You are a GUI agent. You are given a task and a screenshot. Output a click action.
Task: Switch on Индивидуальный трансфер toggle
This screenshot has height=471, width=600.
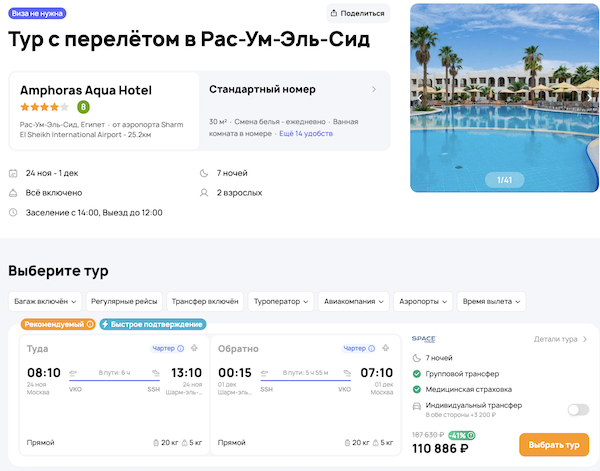(578, 409)
